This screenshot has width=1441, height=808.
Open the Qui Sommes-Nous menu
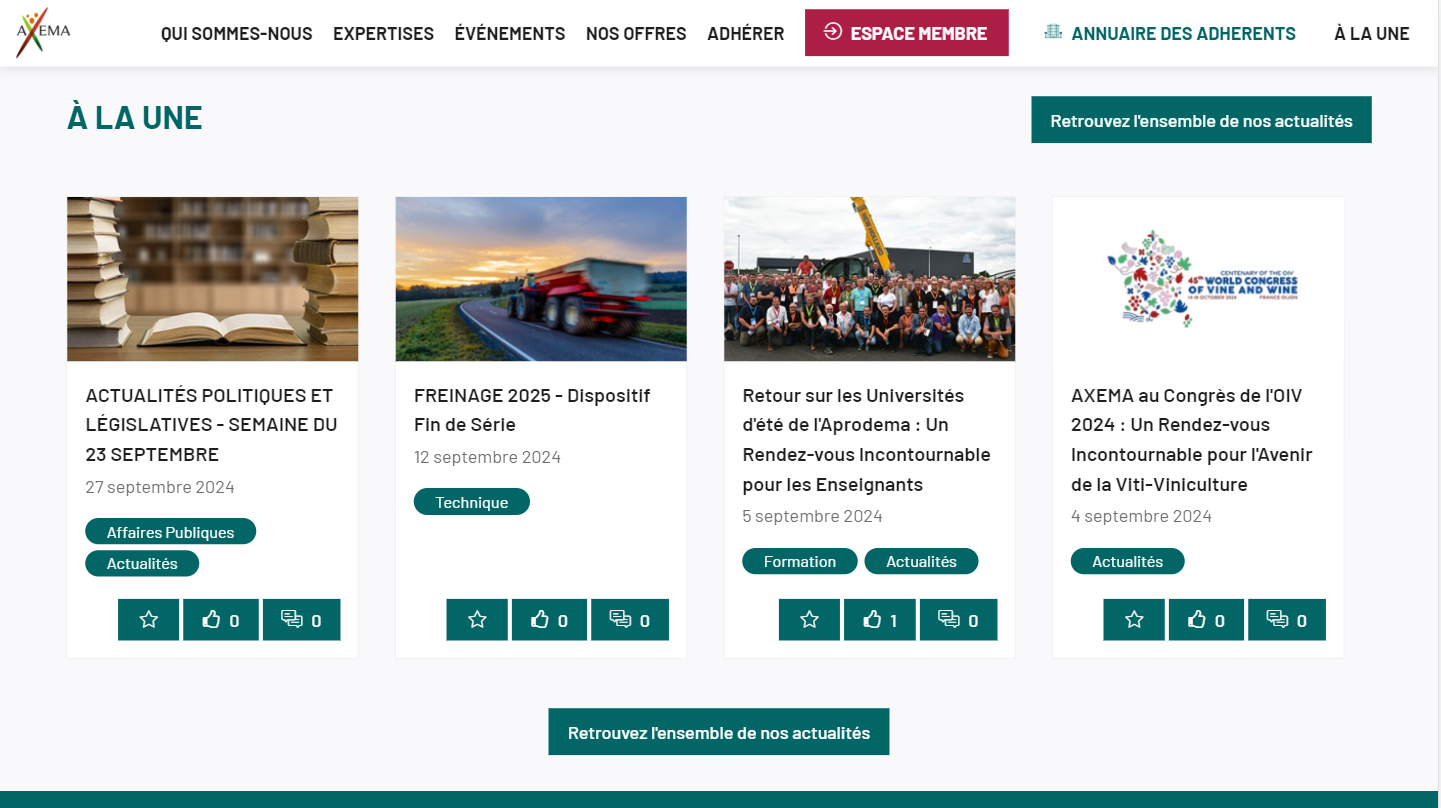pos(237,33)
